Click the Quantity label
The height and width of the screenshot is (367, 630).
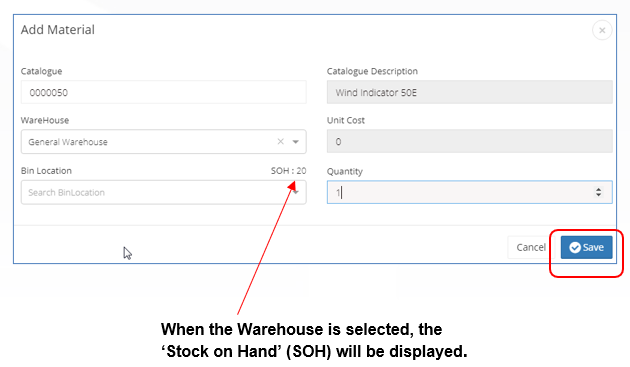(345, 172)
